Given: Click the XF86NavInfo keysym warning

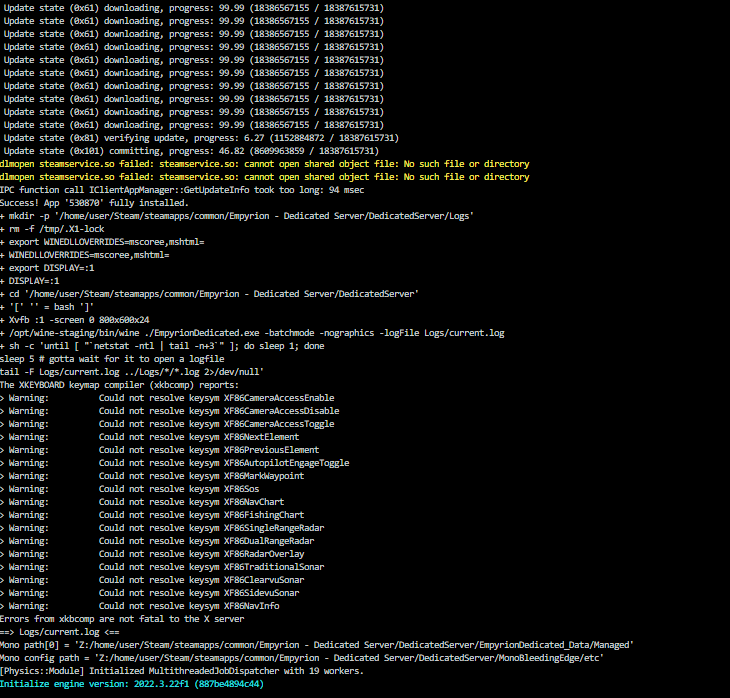Looking at the screenshot, I should (x=140, y=607).
